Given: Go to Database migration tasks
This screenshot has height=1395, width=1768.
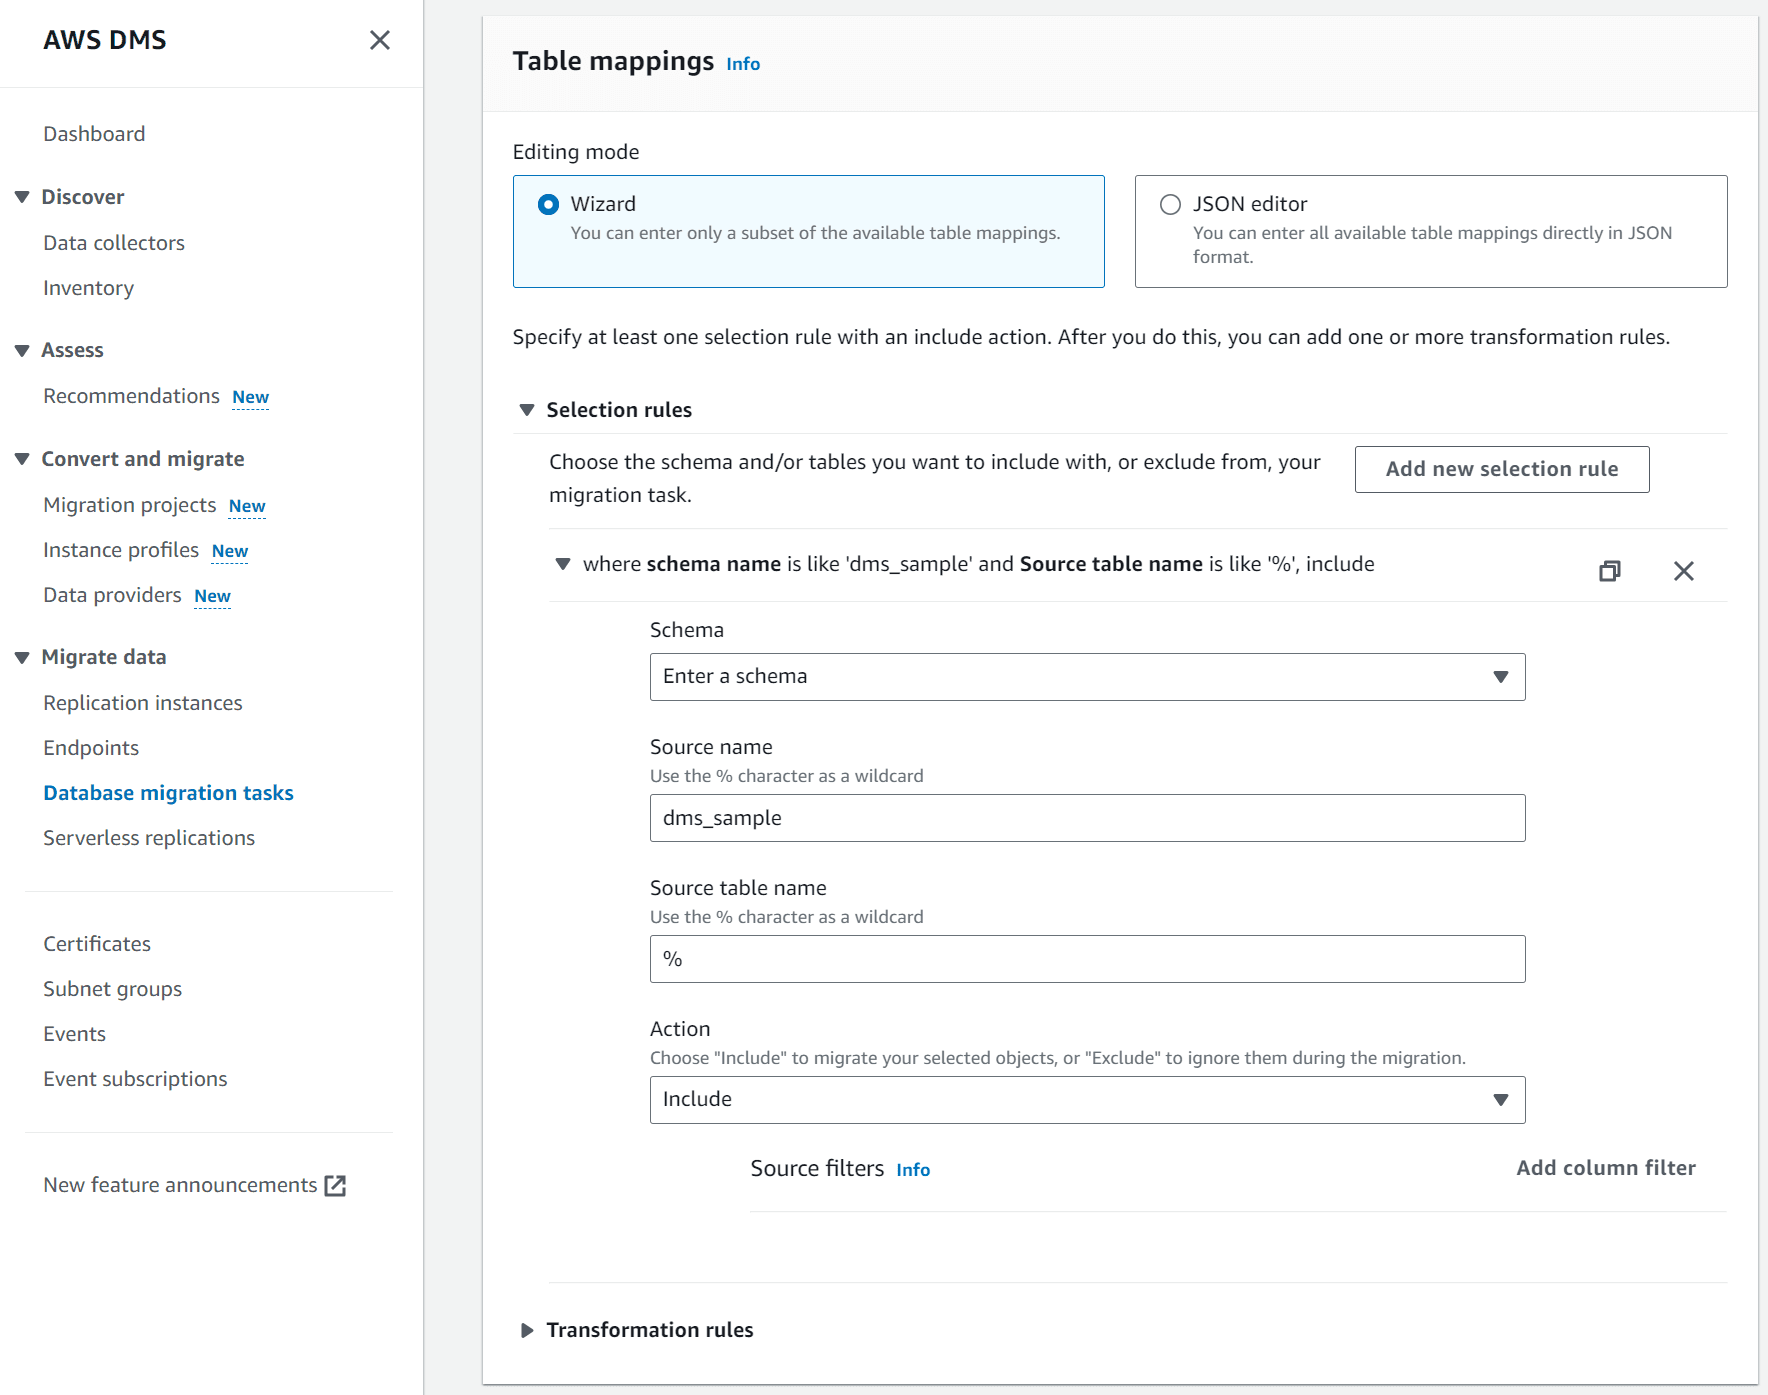Looking at the screenshot, I should pos(167,792).
